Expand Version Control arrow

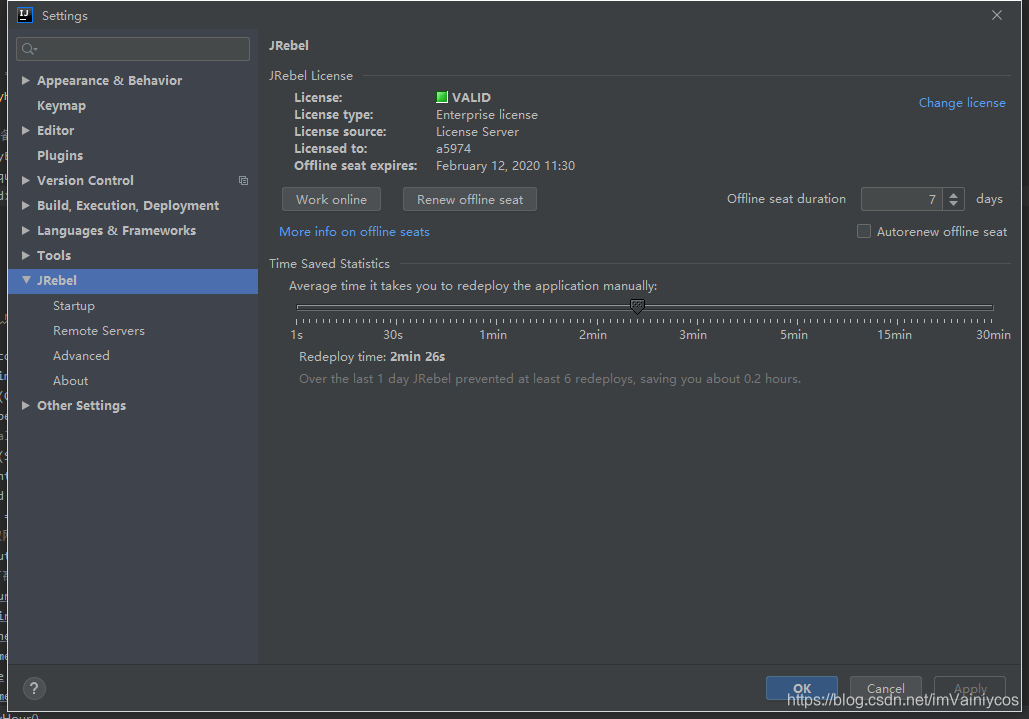coord(26,180)
